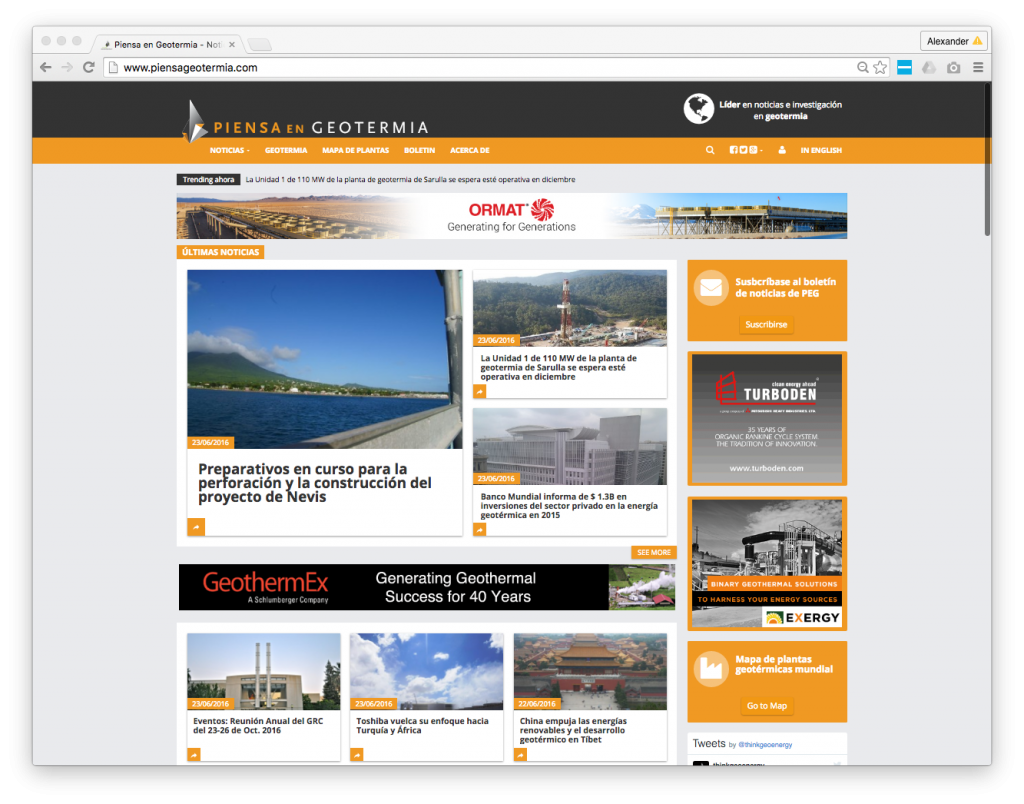Click the Nevis coastline article image
The width and height of the screenshot is (1024, 804).
click(x=325, y=359)
